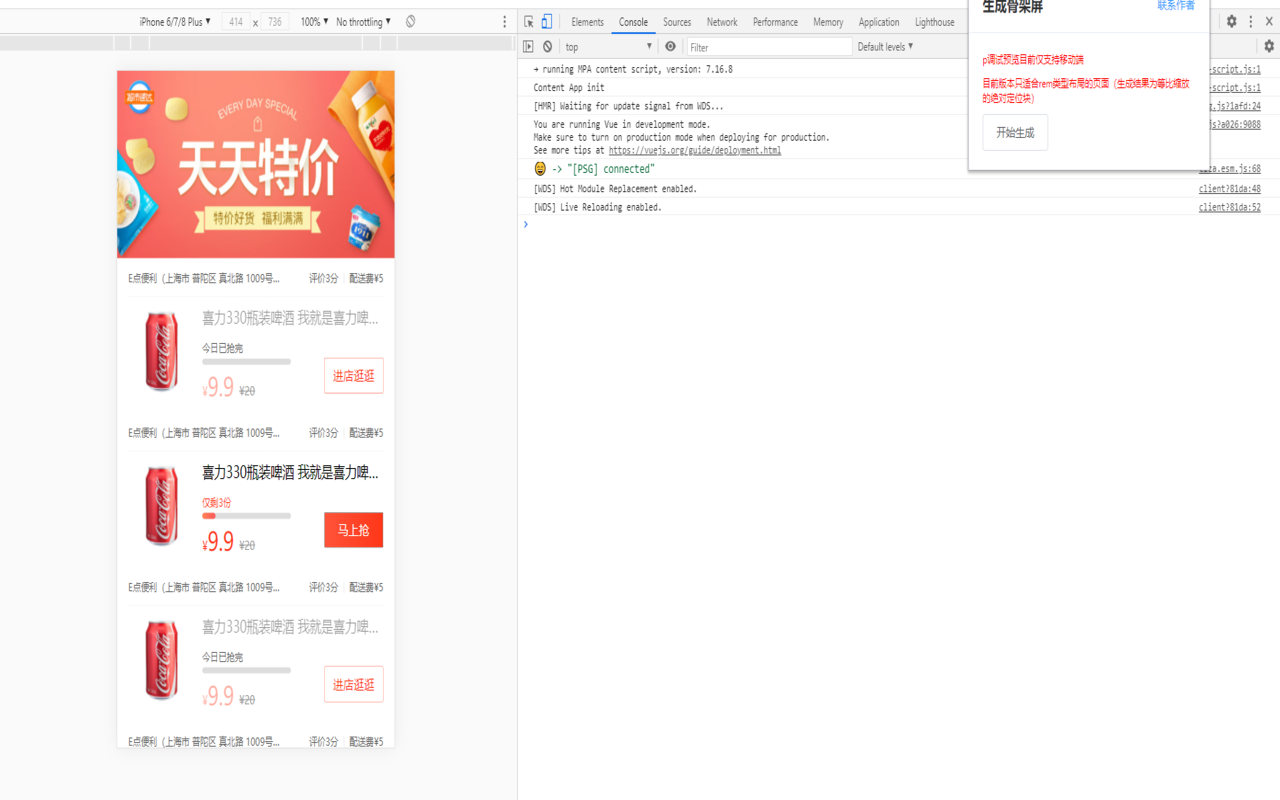1280x800 pixels.
Task: Open the vuejs.org deployment guide link
Action: (695, 150)
